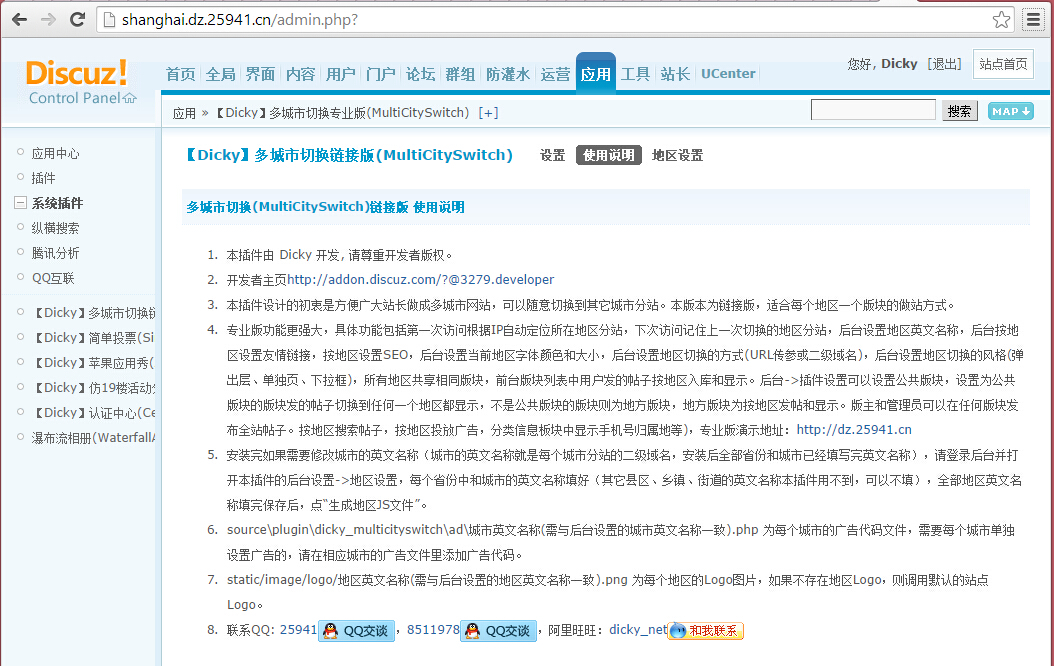Switch to the 地区设置 plugin tab
This screenshot has width=1054, height=666.
pos(678,155)
